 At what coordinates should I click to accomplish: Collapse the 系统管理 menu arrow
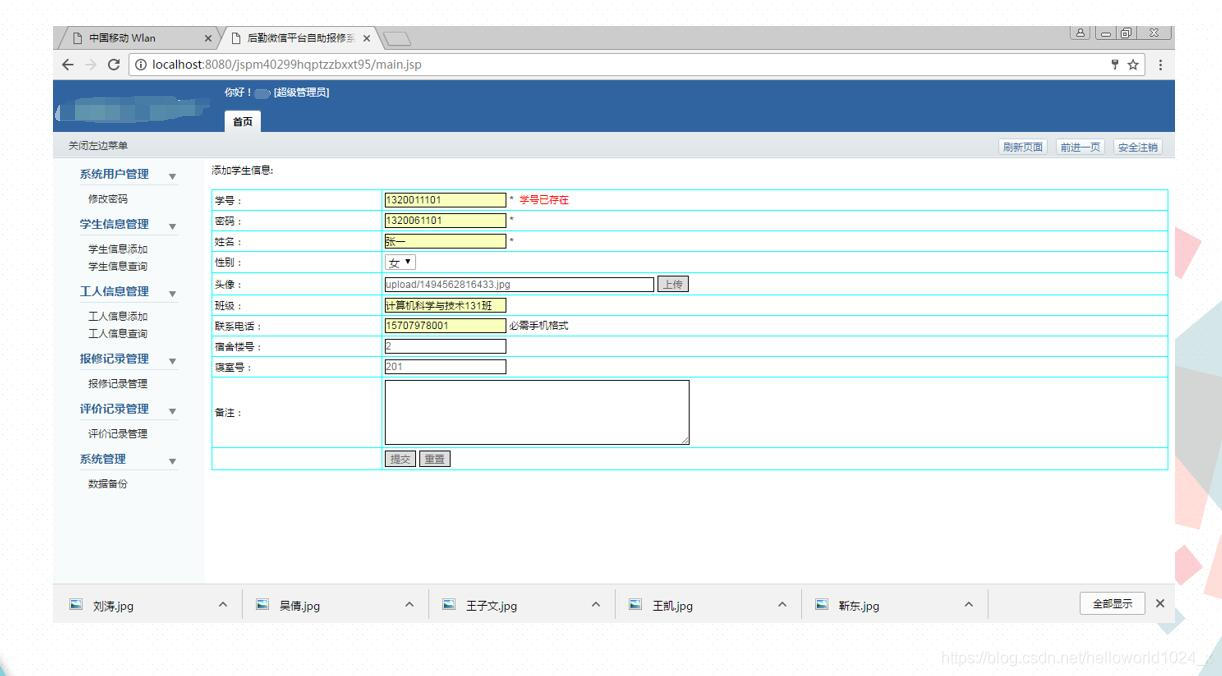[x=172, y=461]
